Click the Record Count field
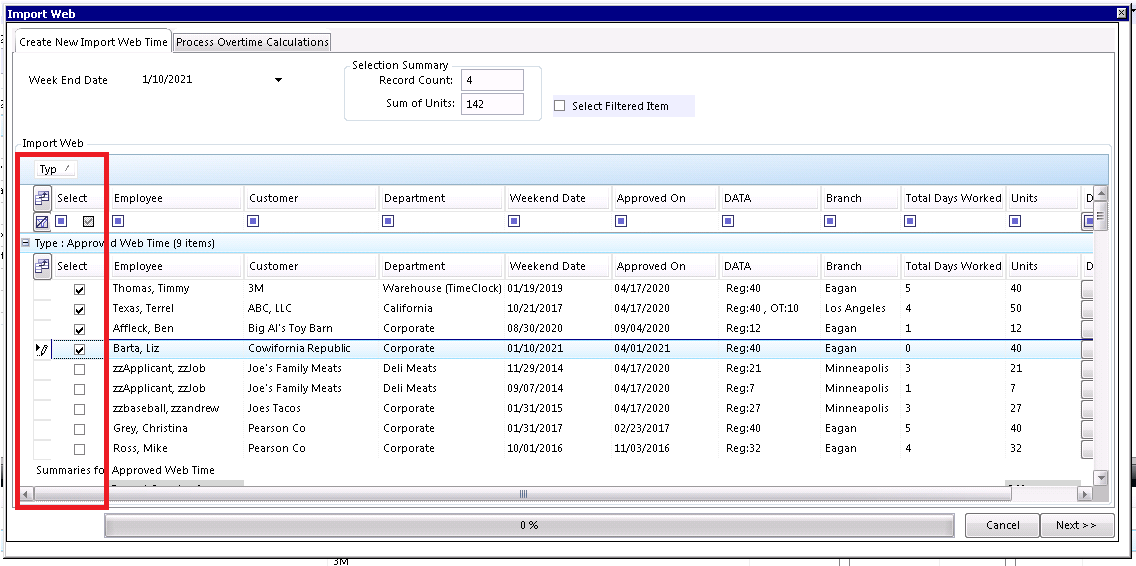This screenshot has height=566, width=1136. (x=492, y=80)
